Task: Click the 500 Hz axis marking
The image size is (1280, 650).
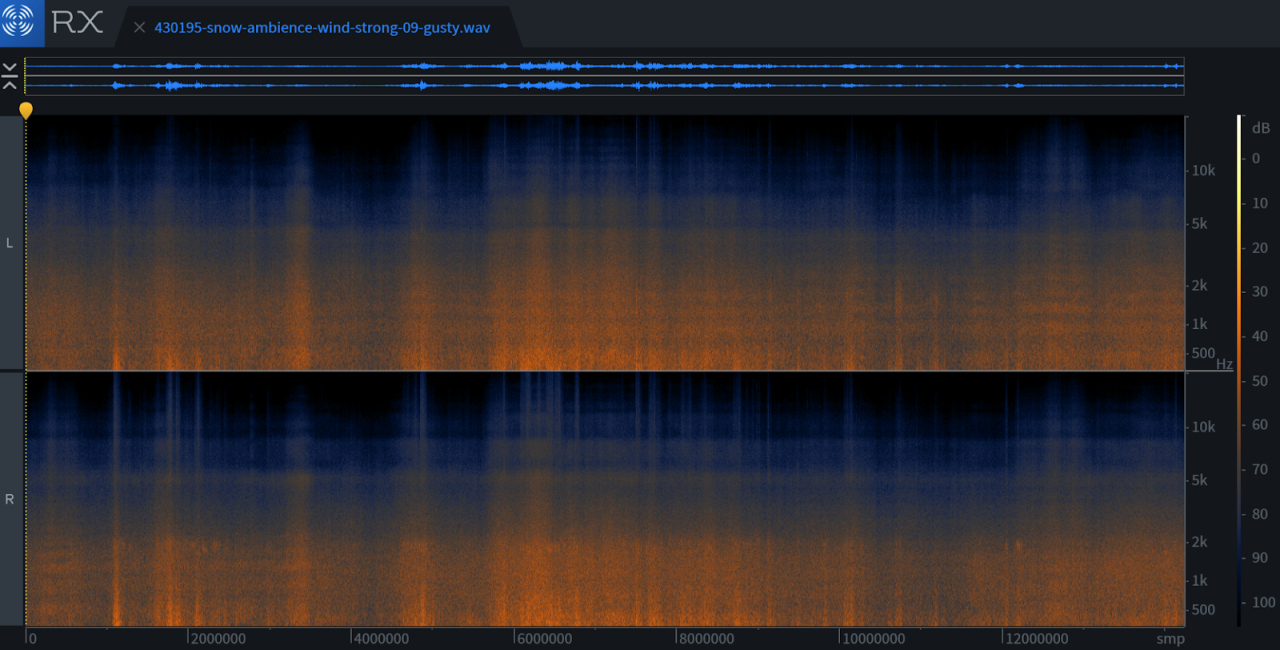Action: tap(1201, 353)
